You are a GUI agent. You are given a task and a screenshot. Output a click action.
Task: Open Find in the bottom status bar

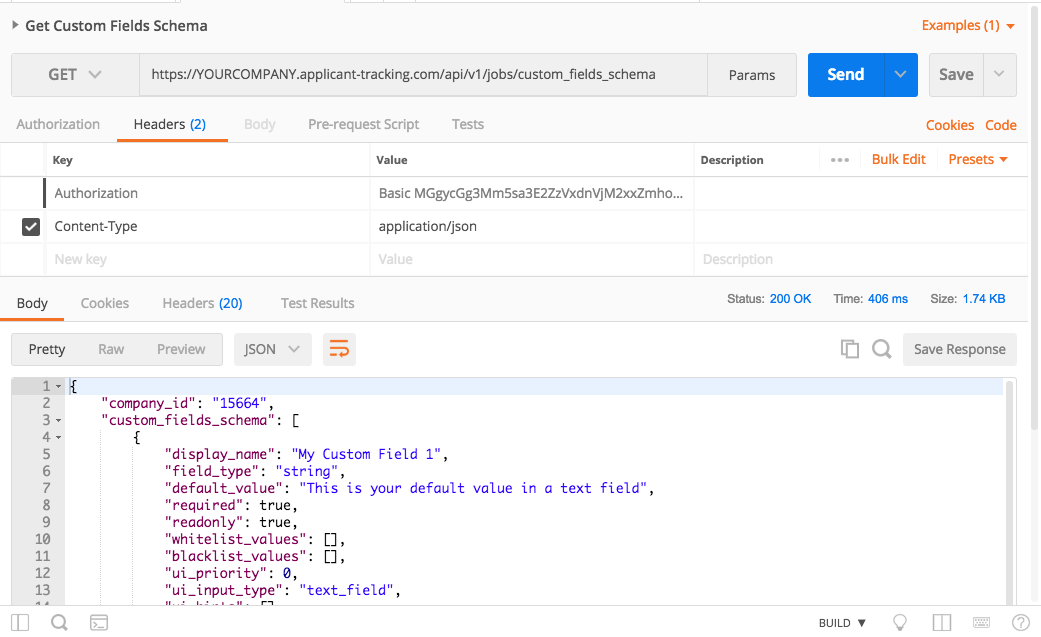59,622
